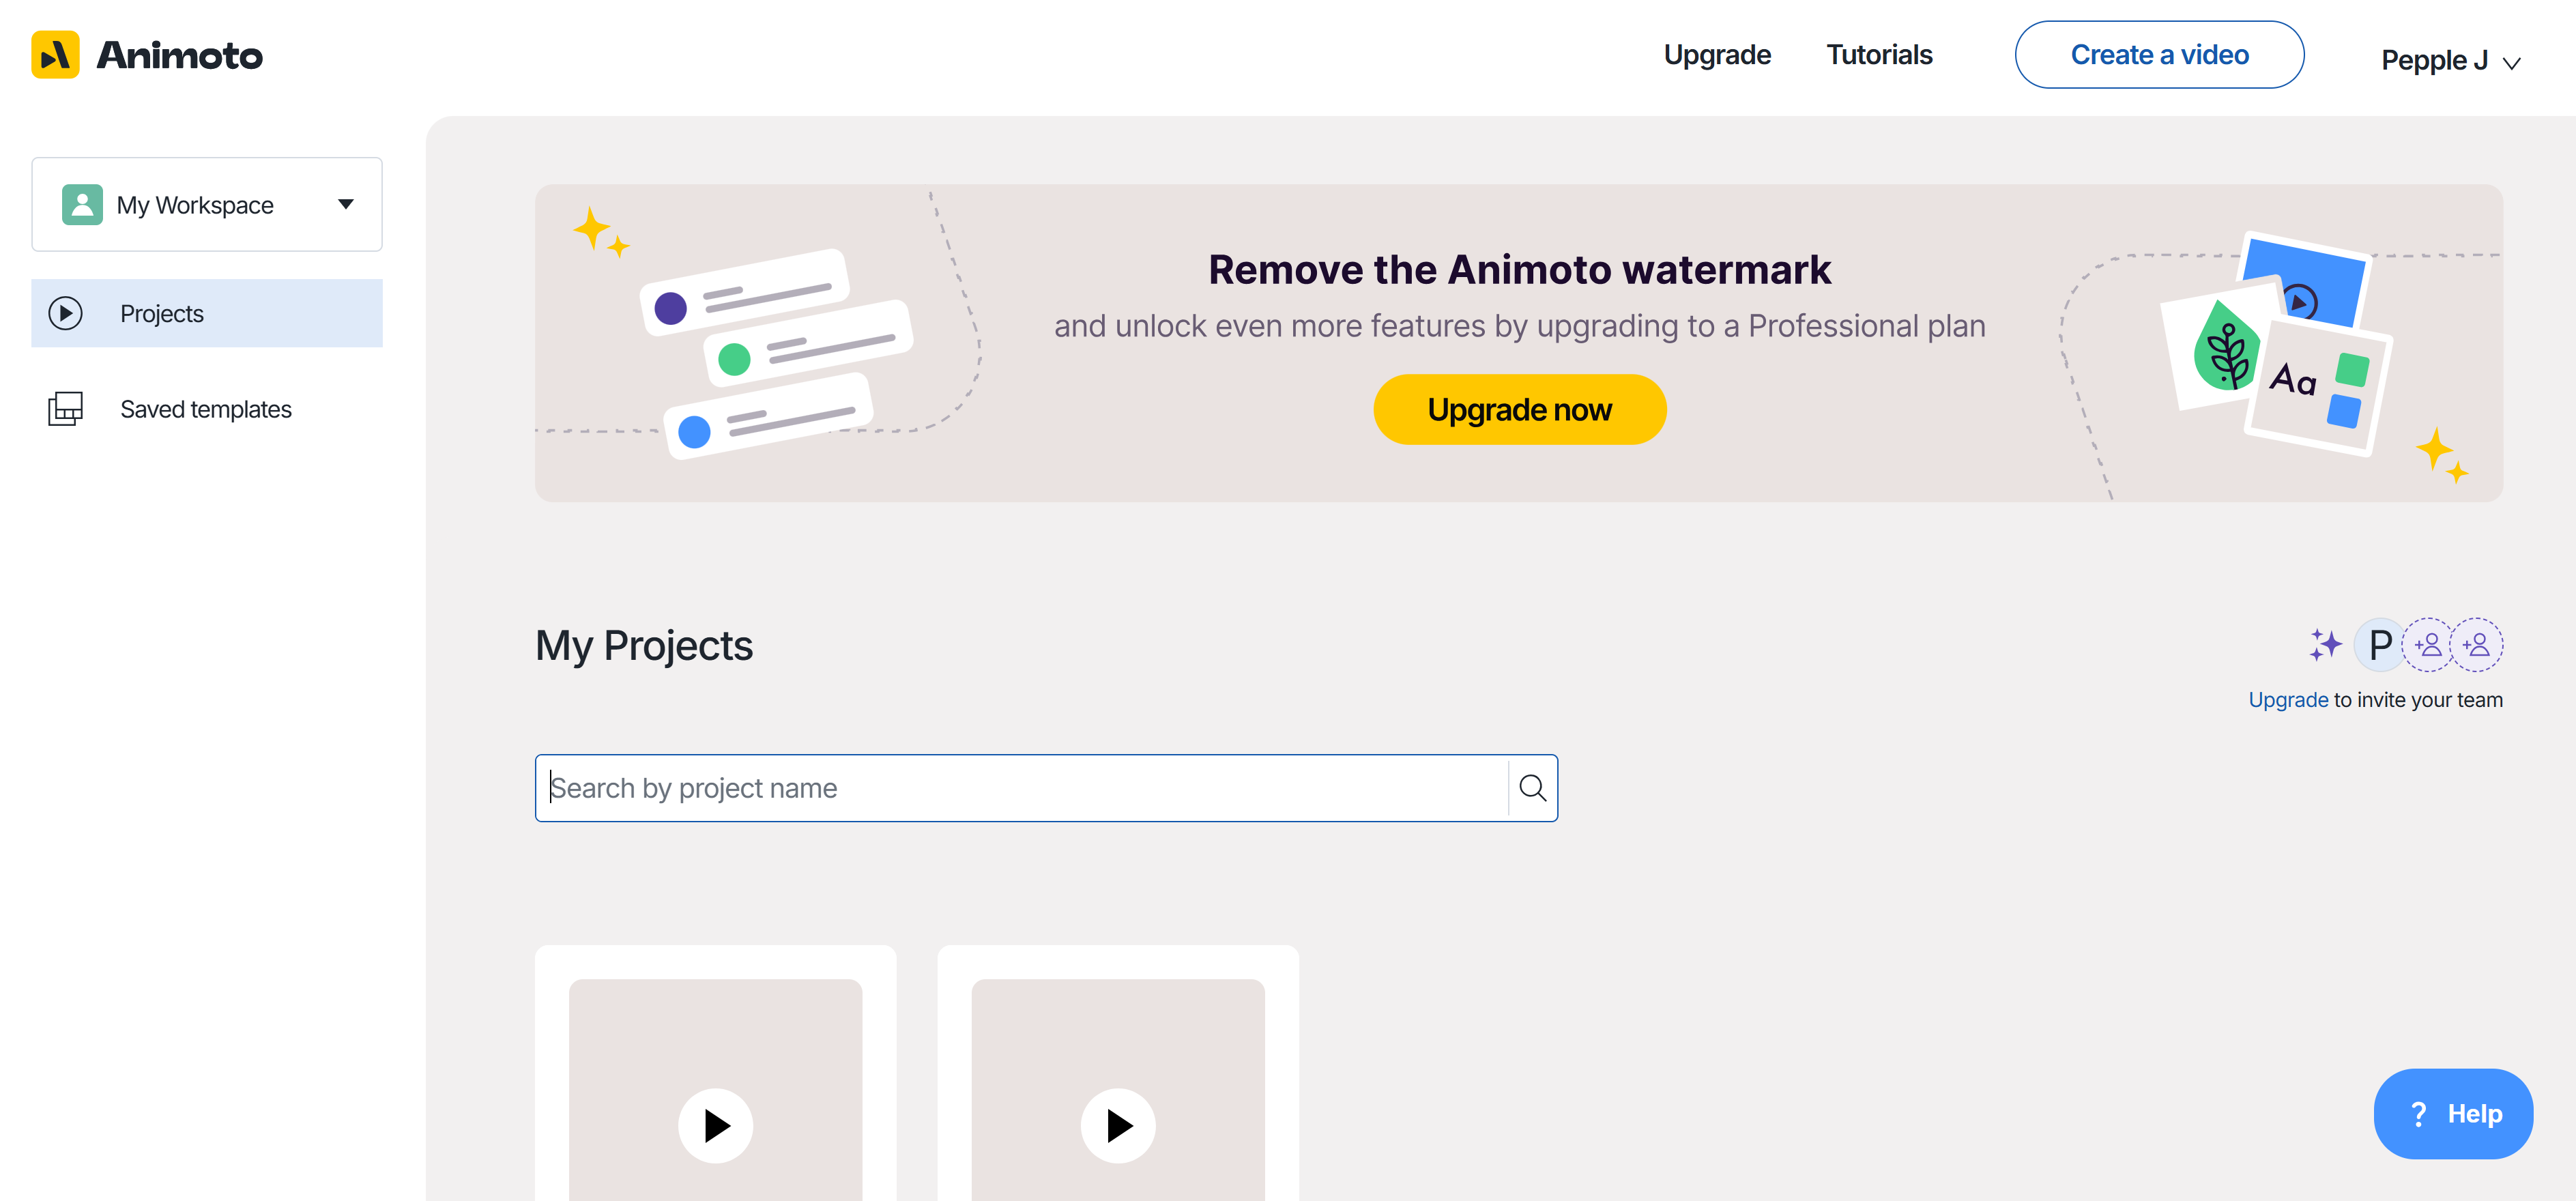The height and width of the screenshot is (1201, 2576).
Task: Click the workspace avatar icon beside My Workspace
Action: point(81,204)
